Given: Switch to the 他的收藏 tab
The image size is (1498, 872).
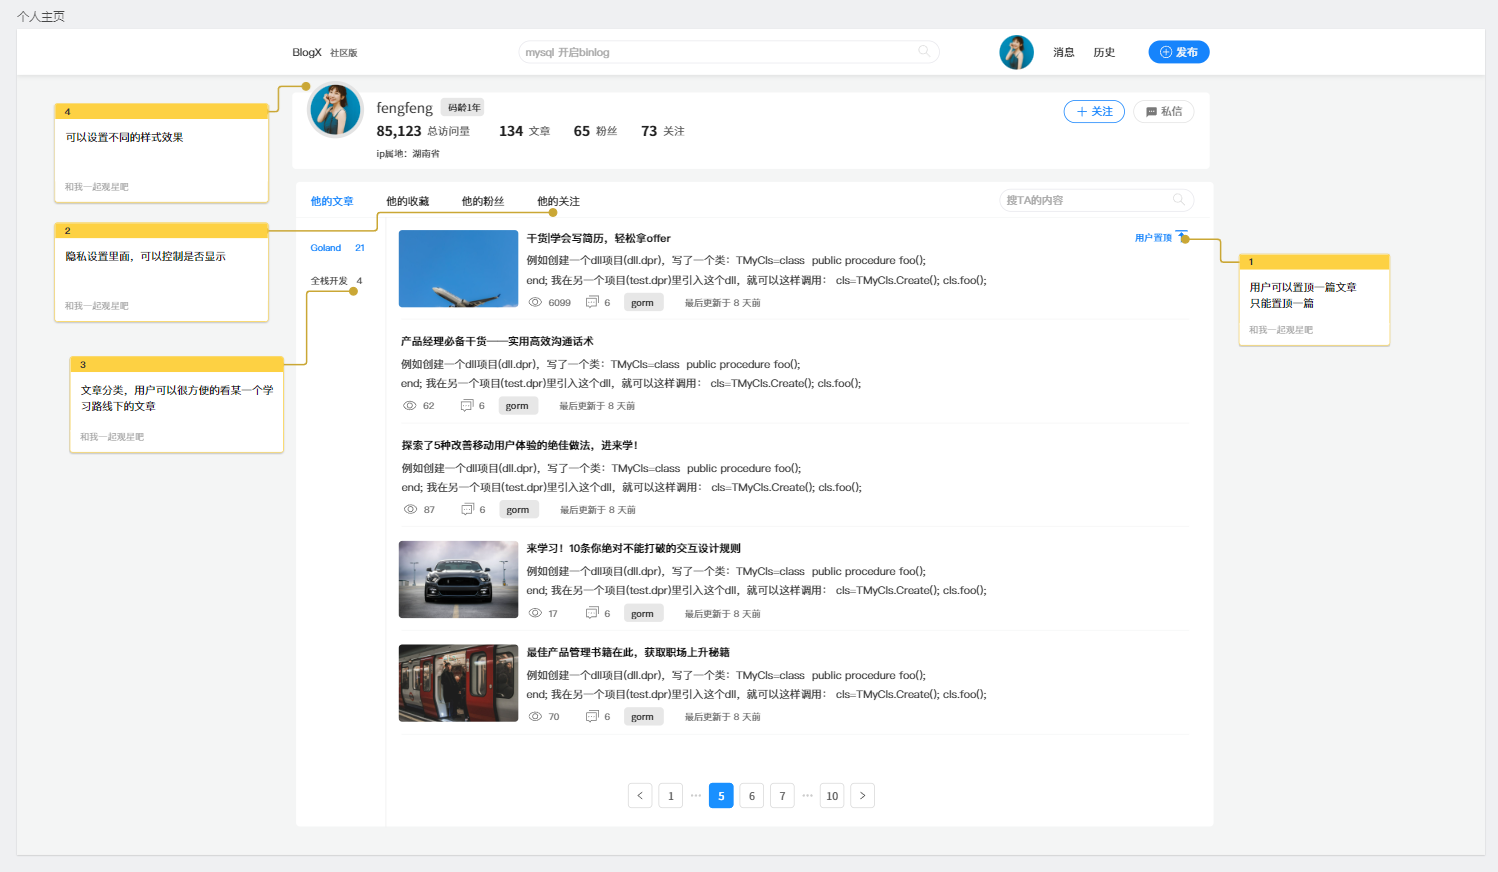Looking at the screenshot, I should [x=407, y=201].
